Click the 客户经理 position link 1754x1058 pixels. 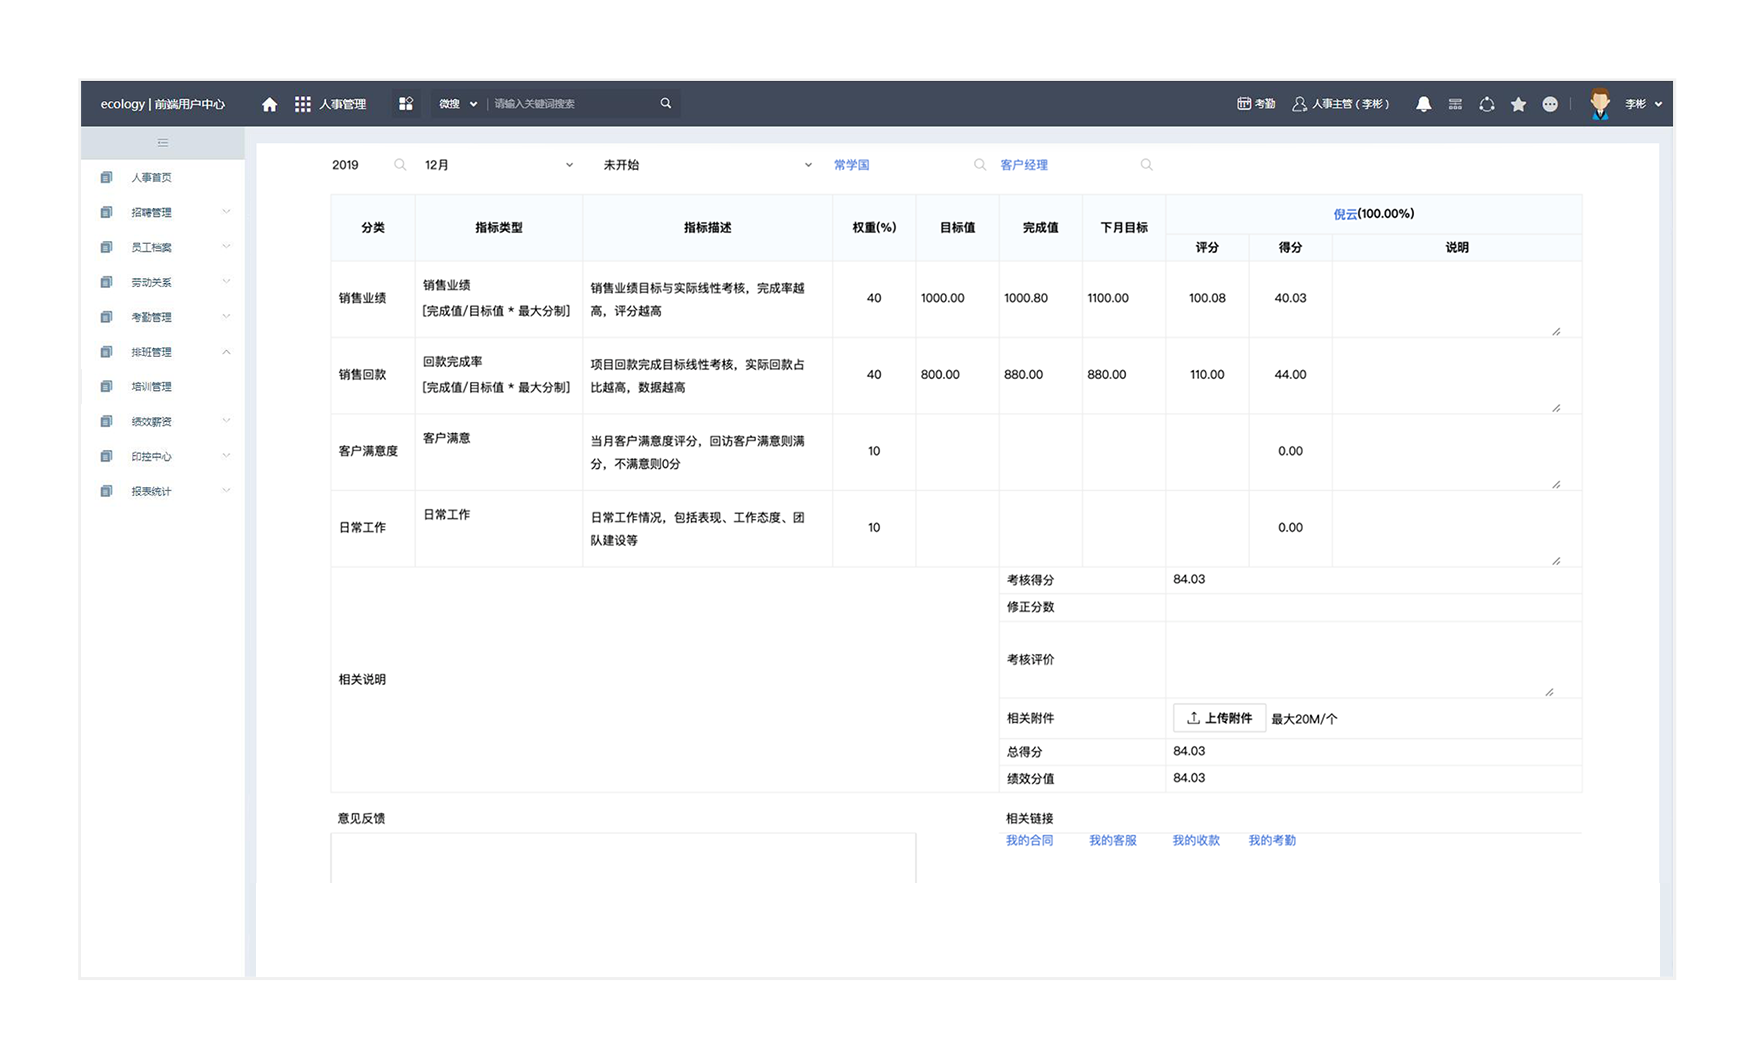(1024, 165)
